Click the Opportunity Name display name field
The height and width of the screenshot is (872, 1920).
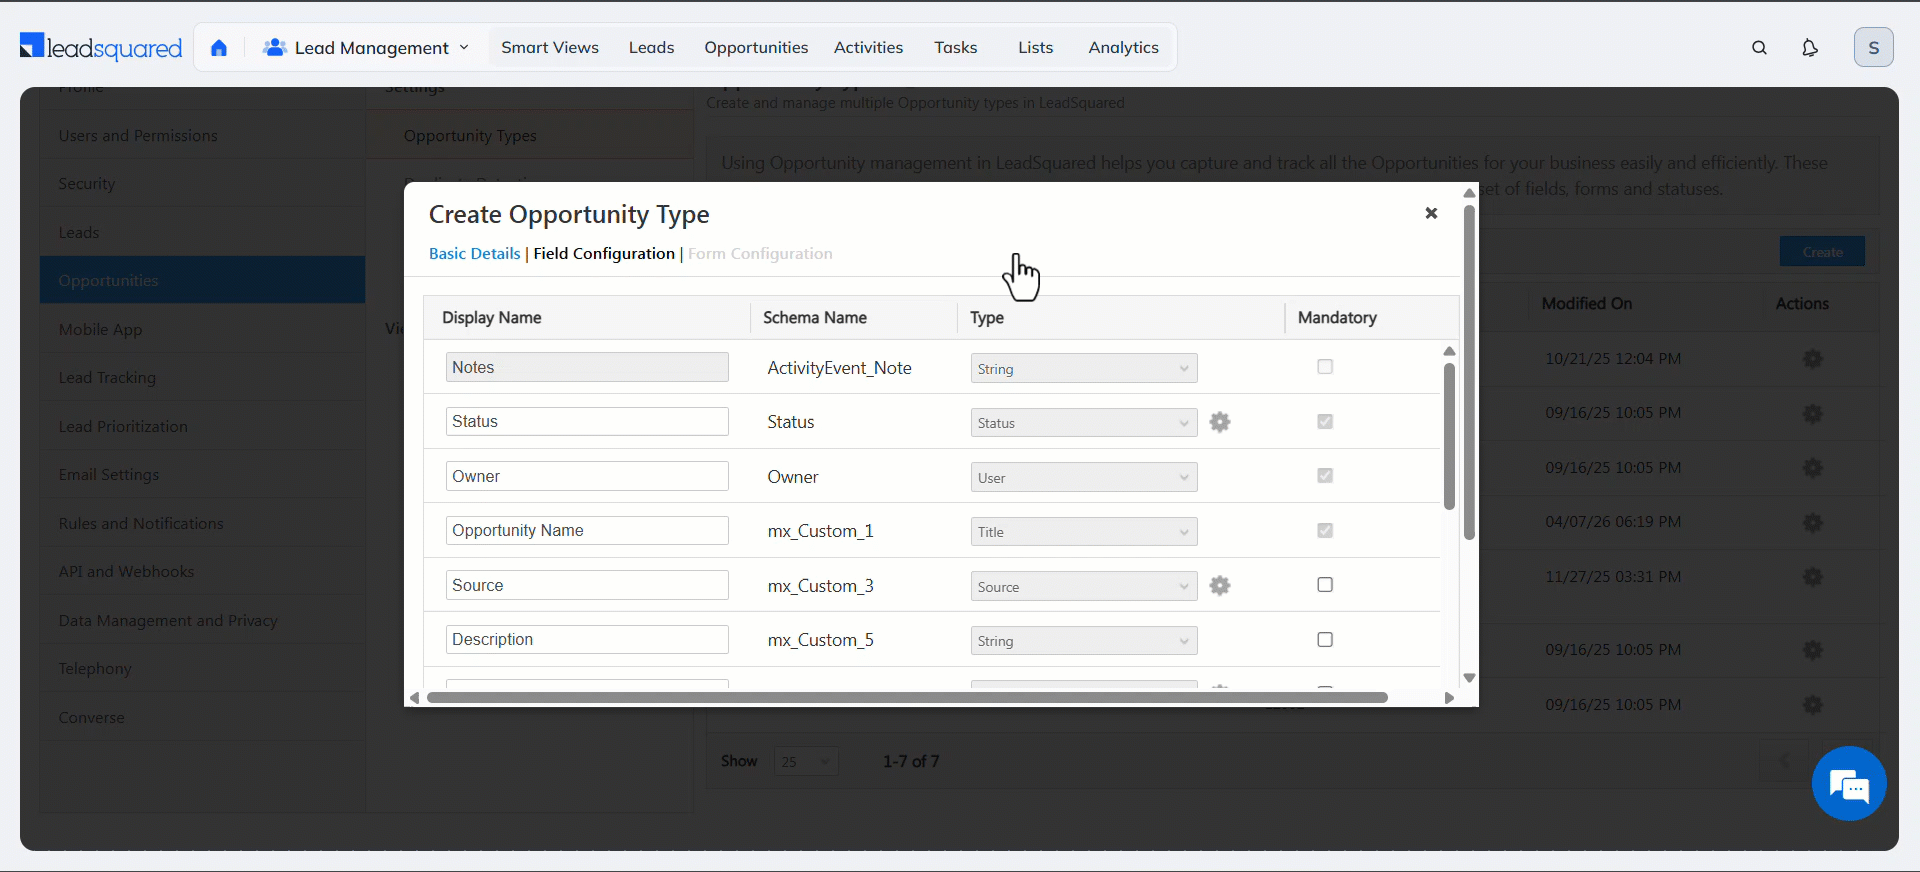pos(587,531)
